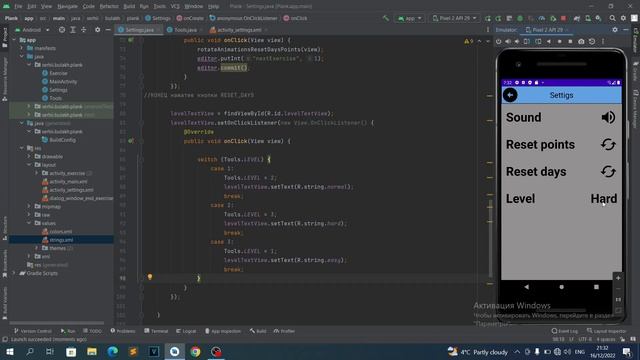640x360 pixels.
Task: Tap the back arrow in Settigs app bar
Action: pyautogui.click(x=510, y=95)
